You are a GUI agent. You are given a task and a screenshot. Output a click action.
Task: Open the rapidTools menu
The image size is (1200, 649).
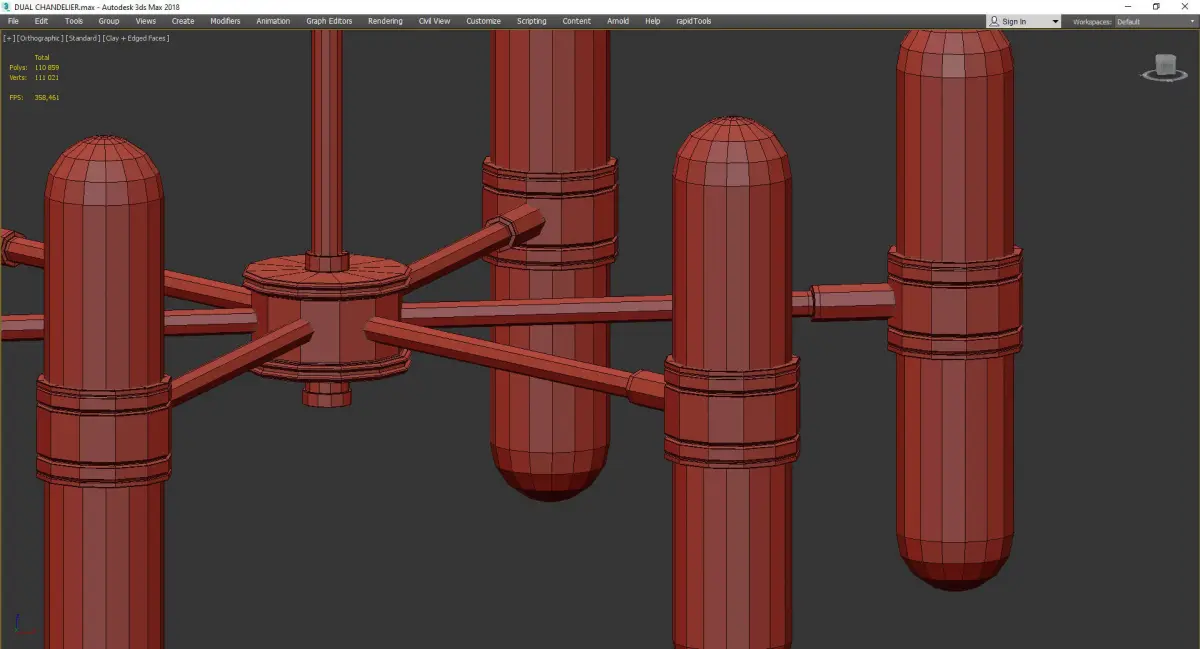[x=693, y=21]
